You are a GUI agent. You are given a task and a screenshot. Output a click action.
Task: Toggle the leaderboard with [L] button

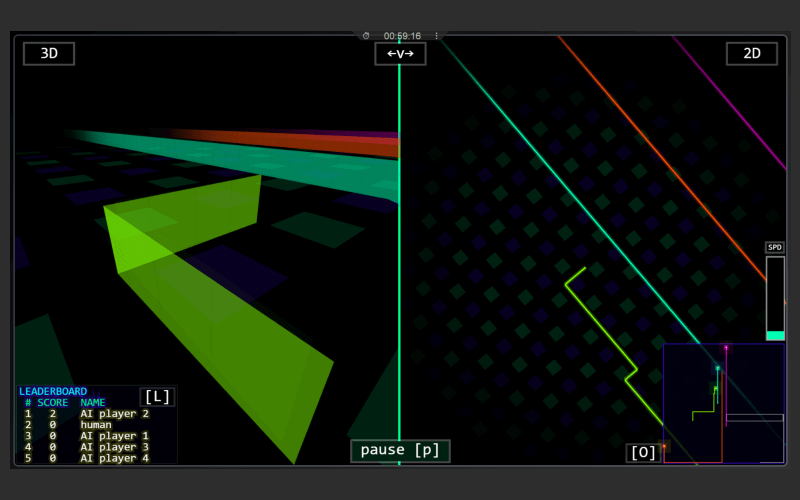pos(157,397)
